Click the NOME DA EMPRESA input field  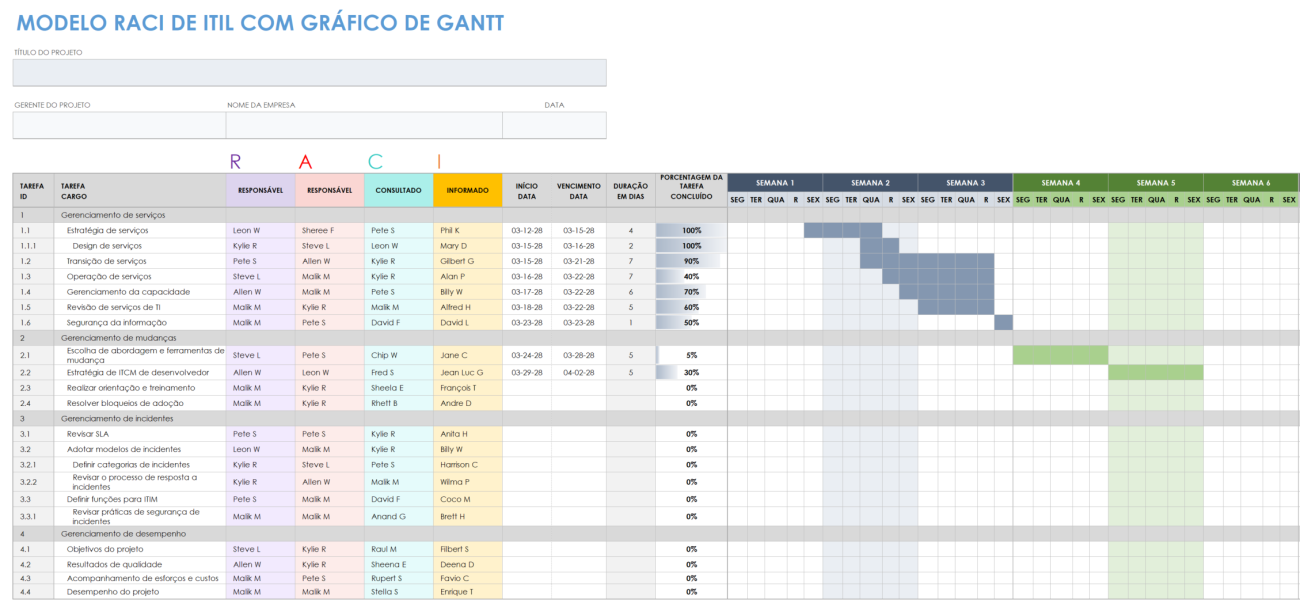[x=363, y=124]
